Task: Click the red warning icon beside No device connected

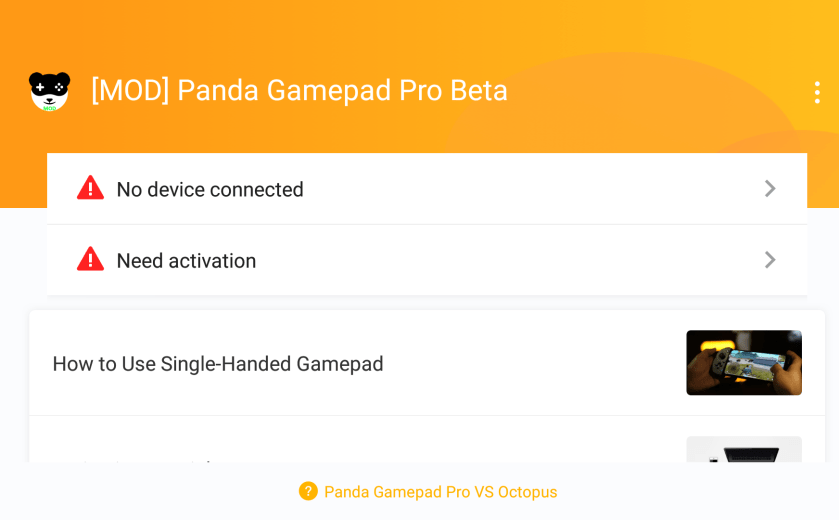Action: point(91,188)
